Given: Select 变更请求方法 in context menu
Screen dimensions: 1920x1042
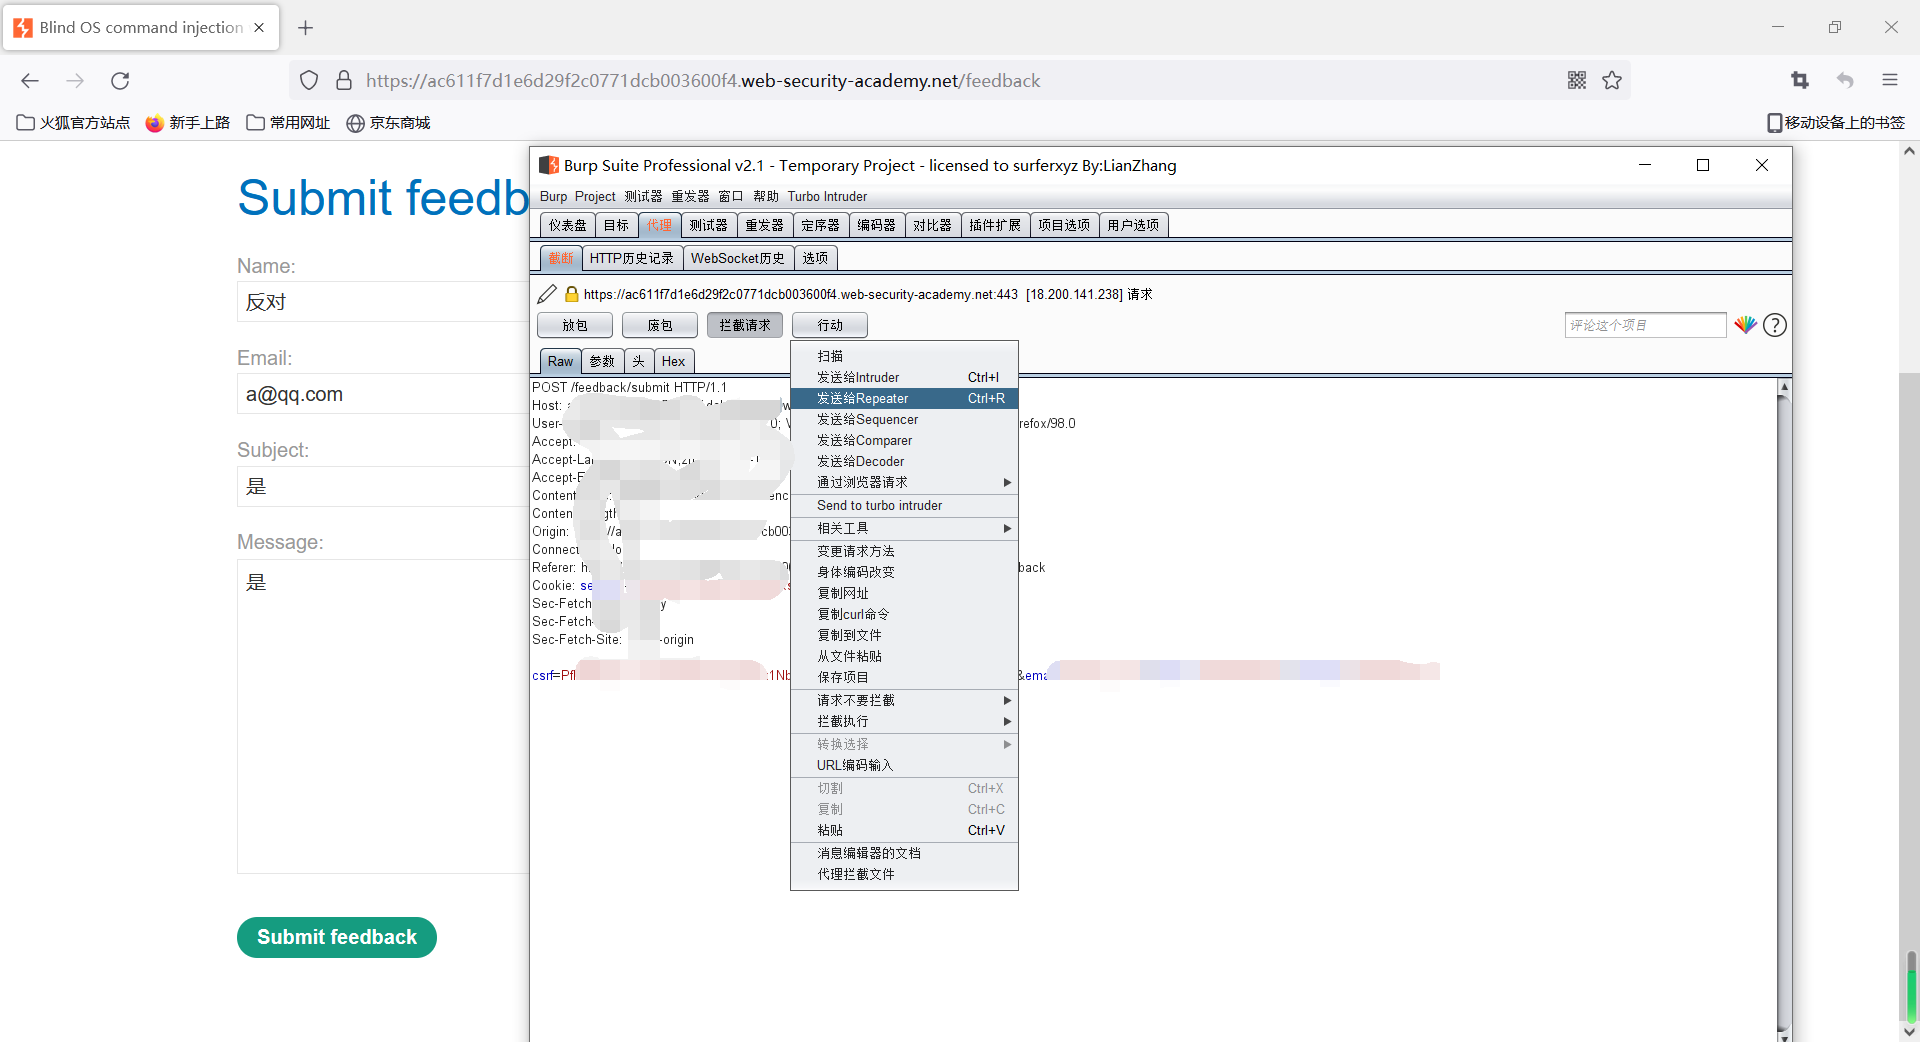Looking at the screenshot, I should click(904, 551).
